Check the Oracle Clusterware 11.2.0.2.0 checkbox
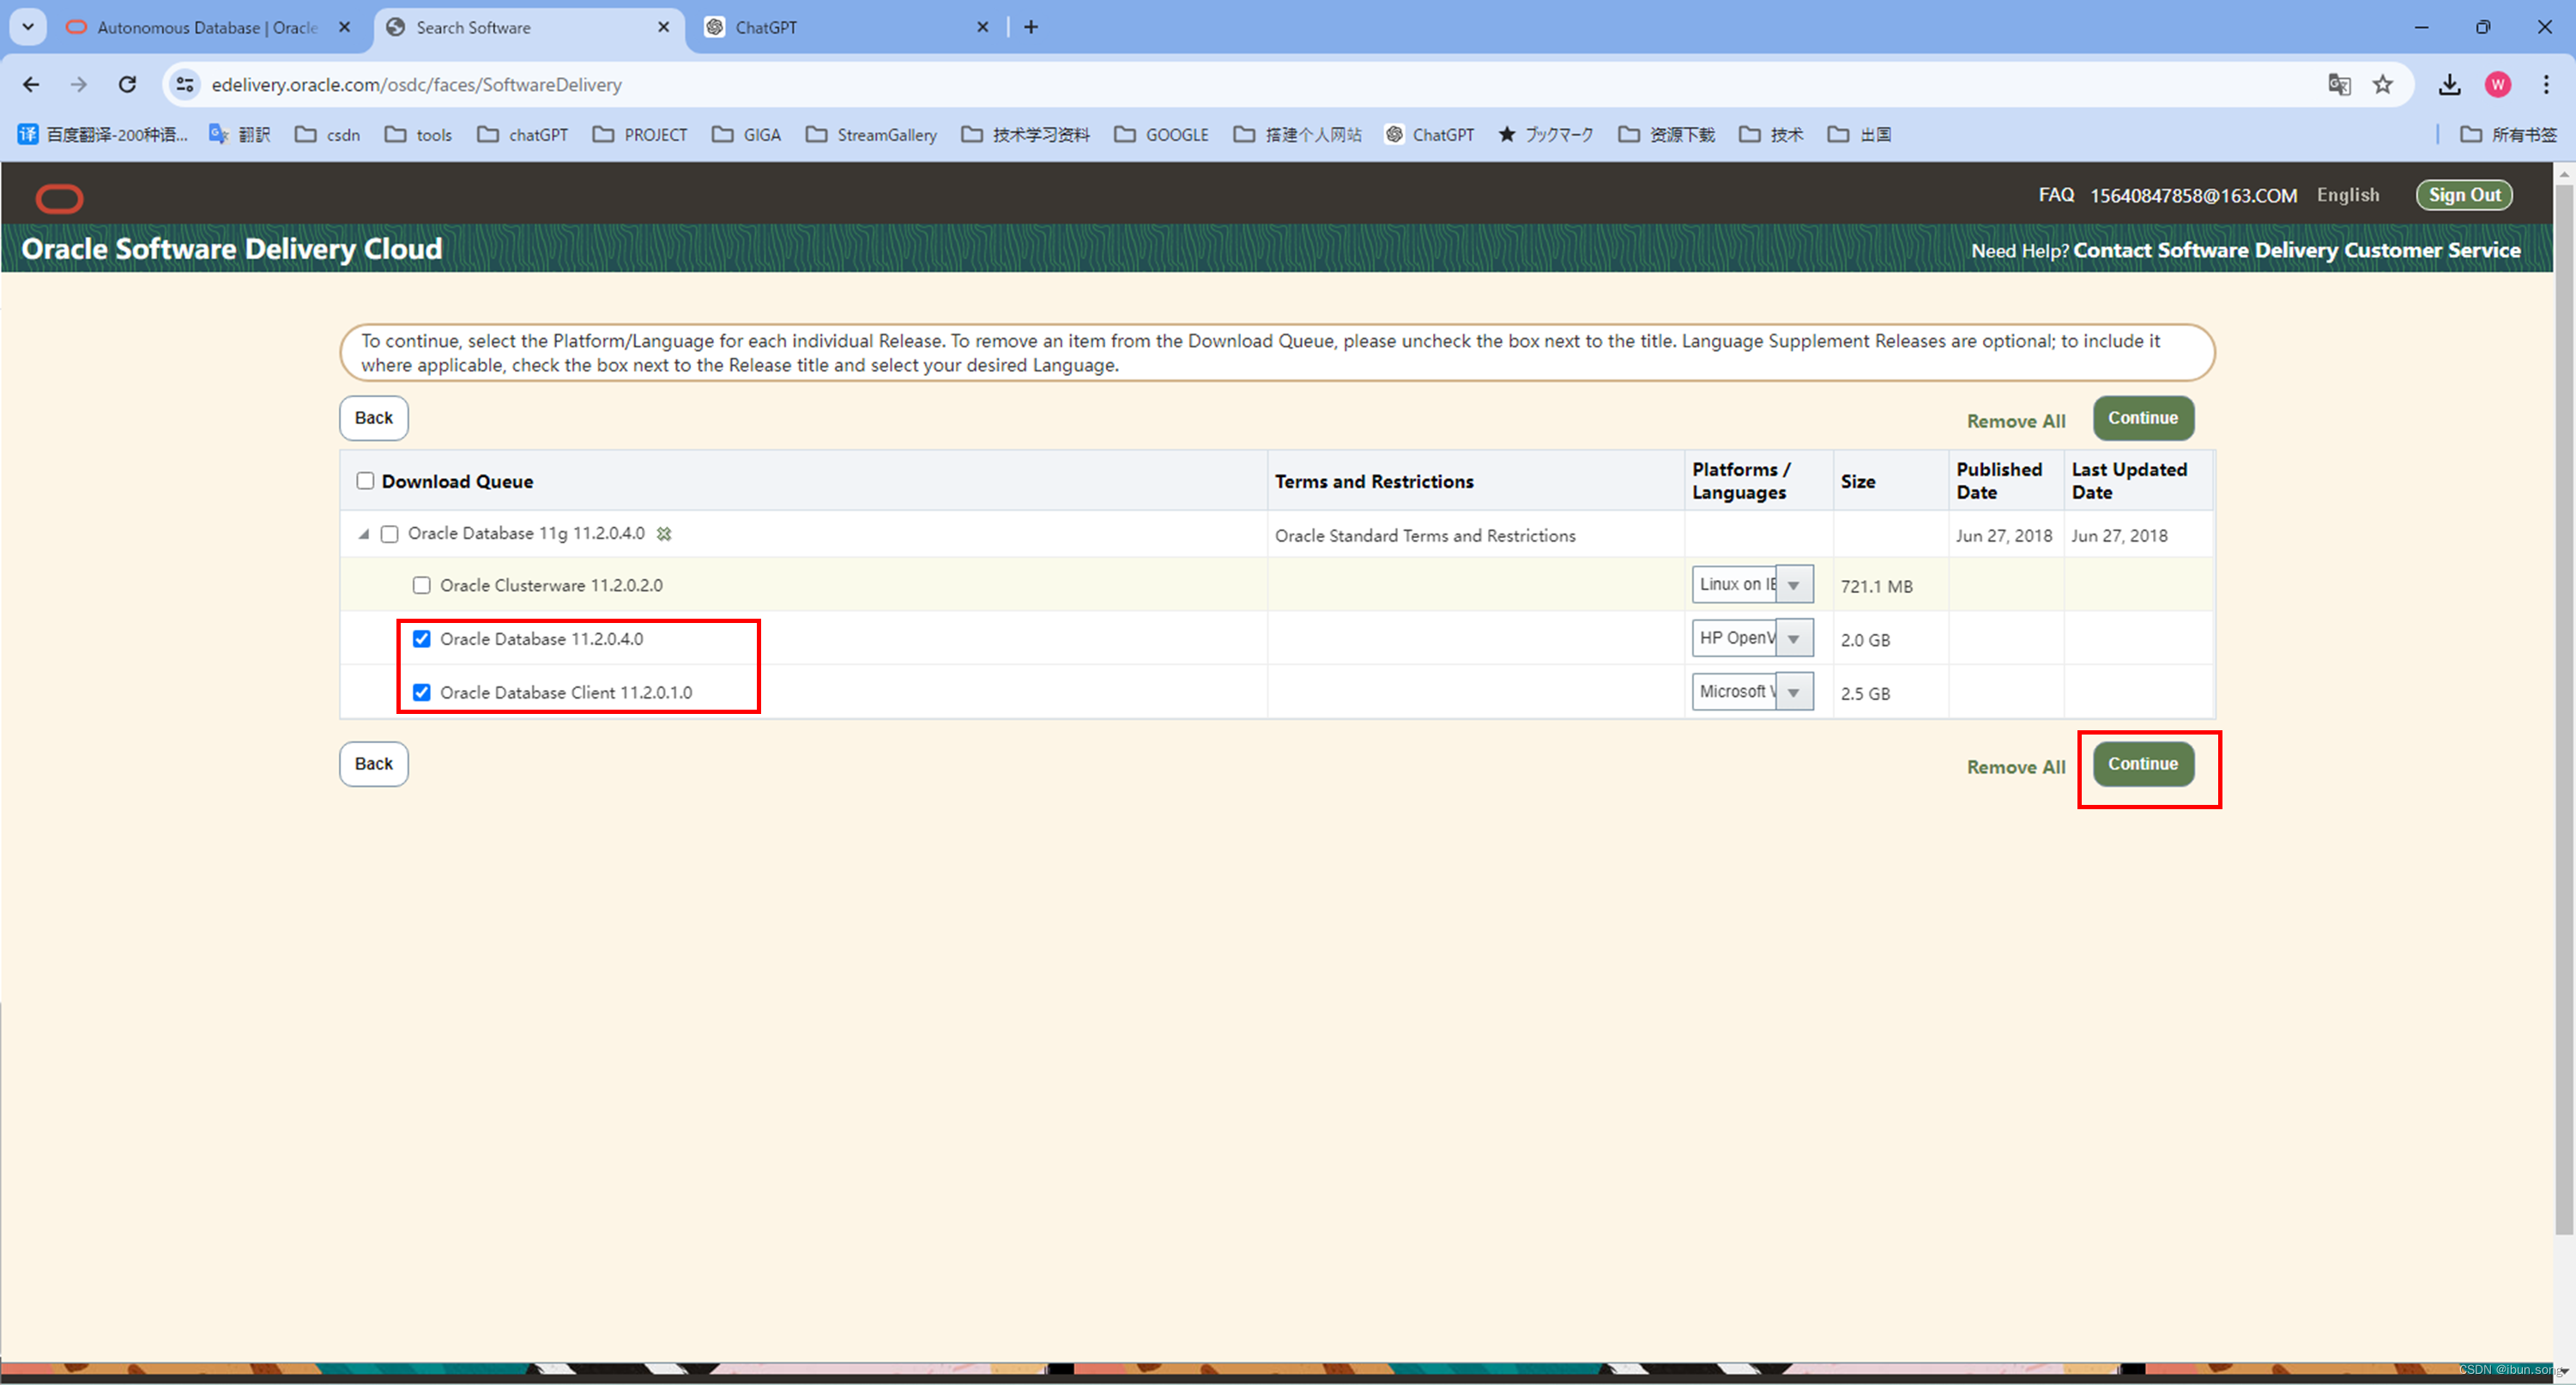2576x1385 pixels. point(421,585)
